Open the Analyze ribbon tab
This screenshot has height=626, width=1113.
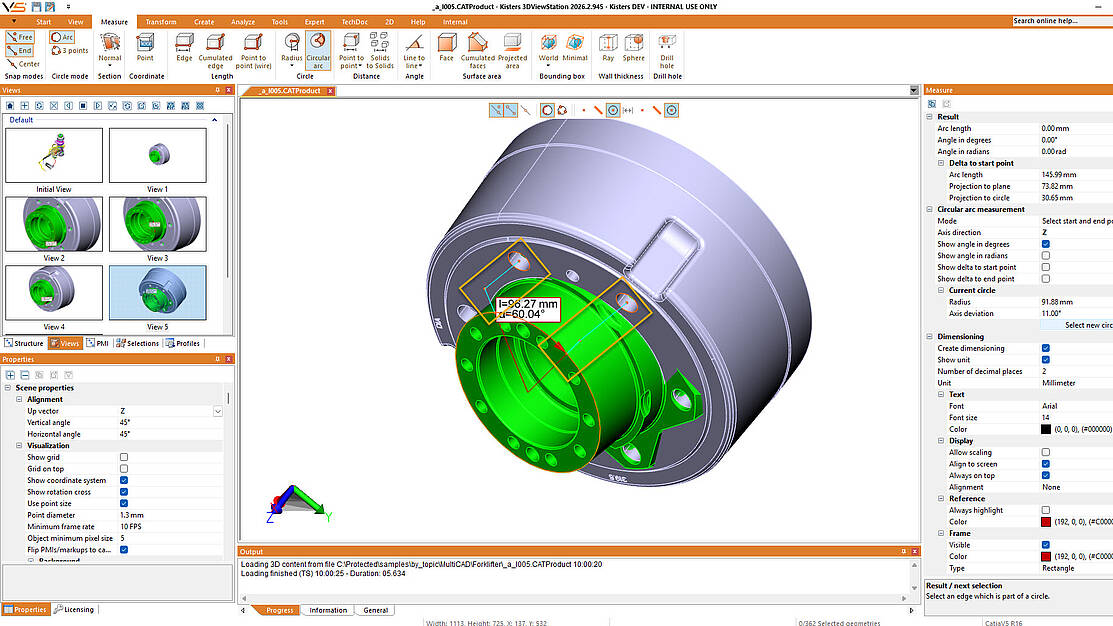[x=243, y=22]
